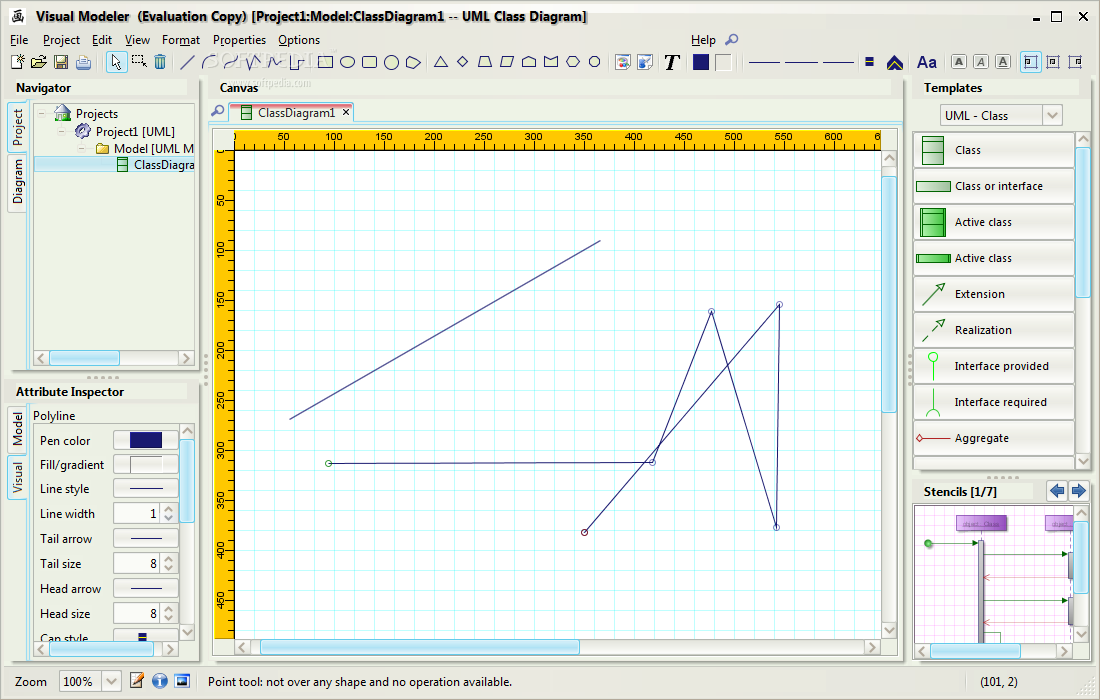Screen dimensions: 1100x700
Task: Pick the orthogonal step connector tool
Action: 297,62
